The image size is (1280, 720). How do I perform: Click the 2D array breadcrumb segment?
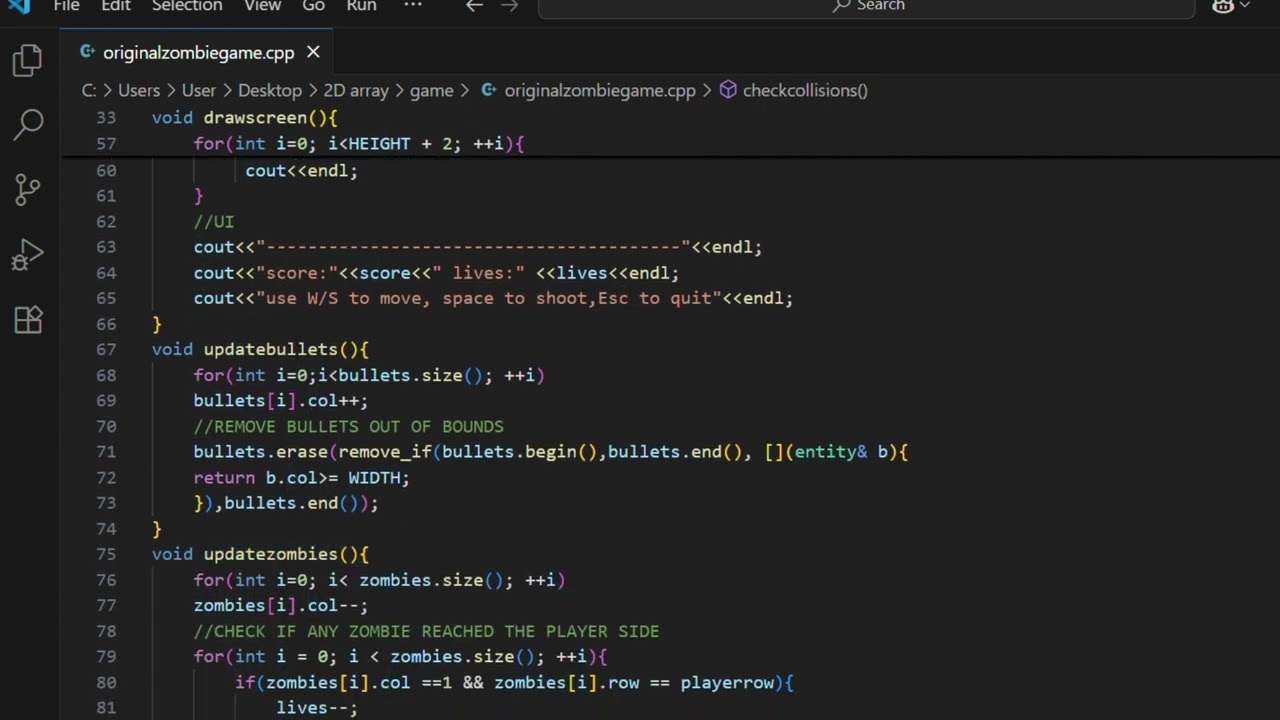(355, 90)
